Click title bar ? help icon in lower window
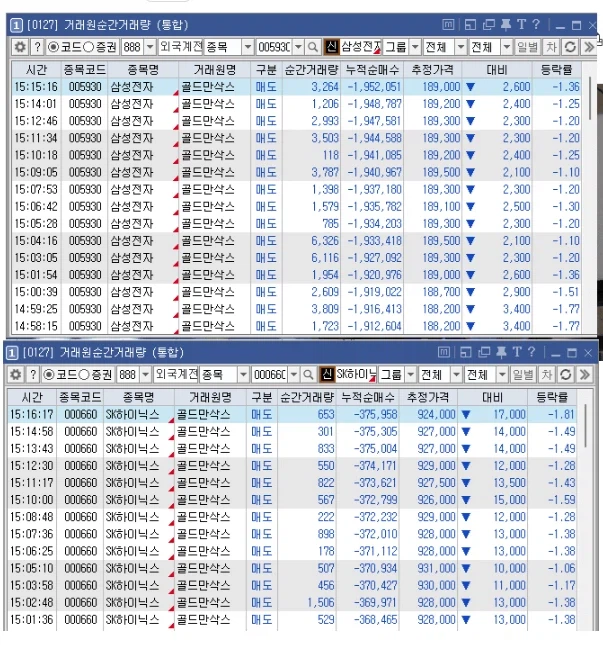Screen dimensions: 603x645 tap(531, 352)
